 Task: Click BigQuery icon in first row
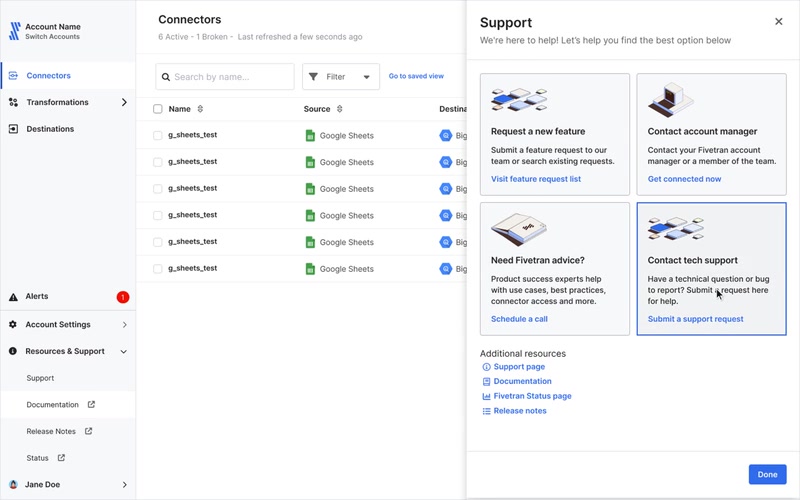coord(445,136)
